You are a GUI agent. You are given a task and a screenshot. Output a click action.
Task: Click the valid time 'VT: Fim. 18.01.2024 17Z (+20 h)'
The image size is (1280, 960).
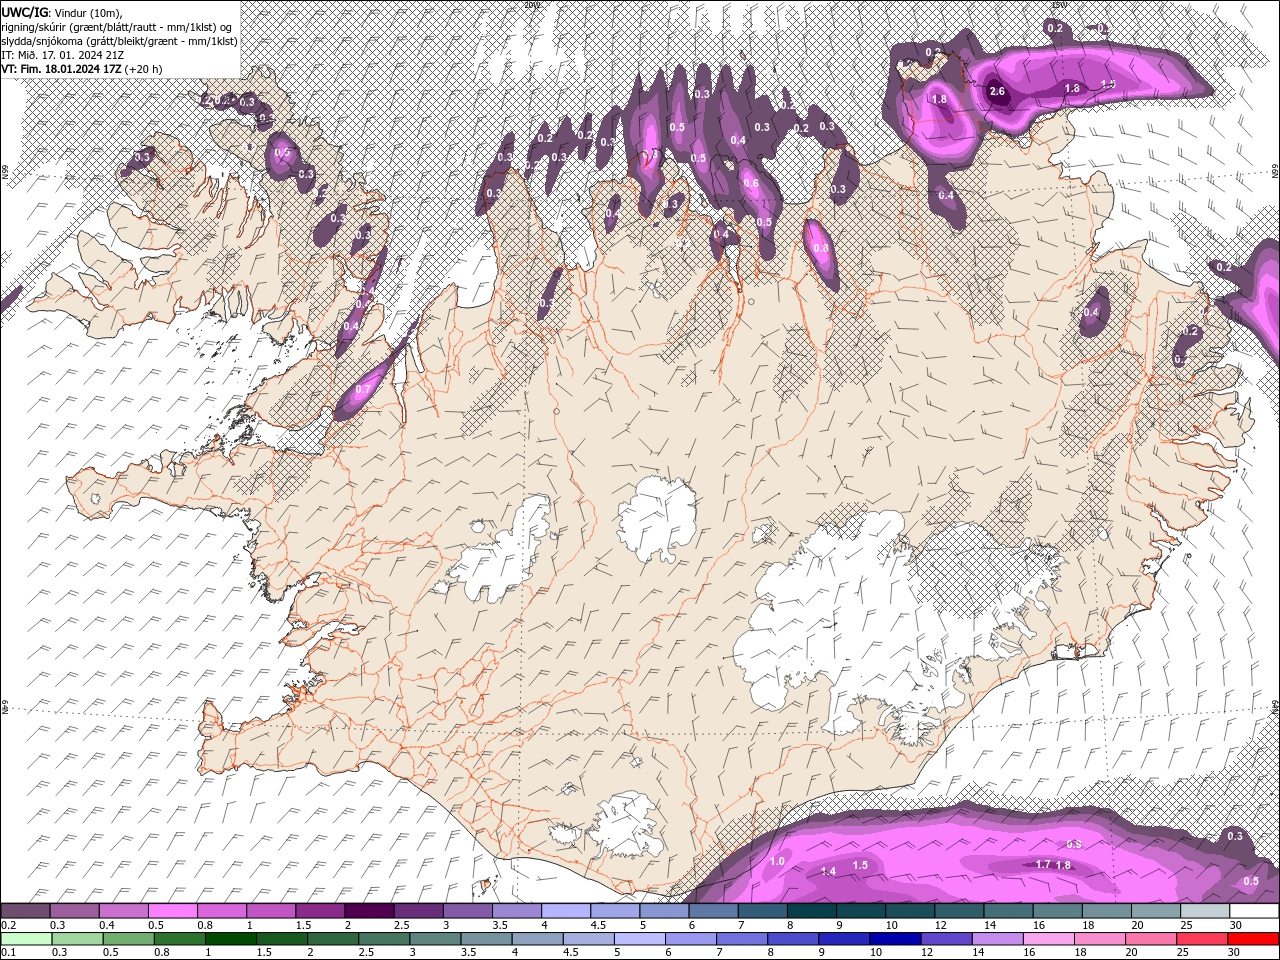pos(82,69)
